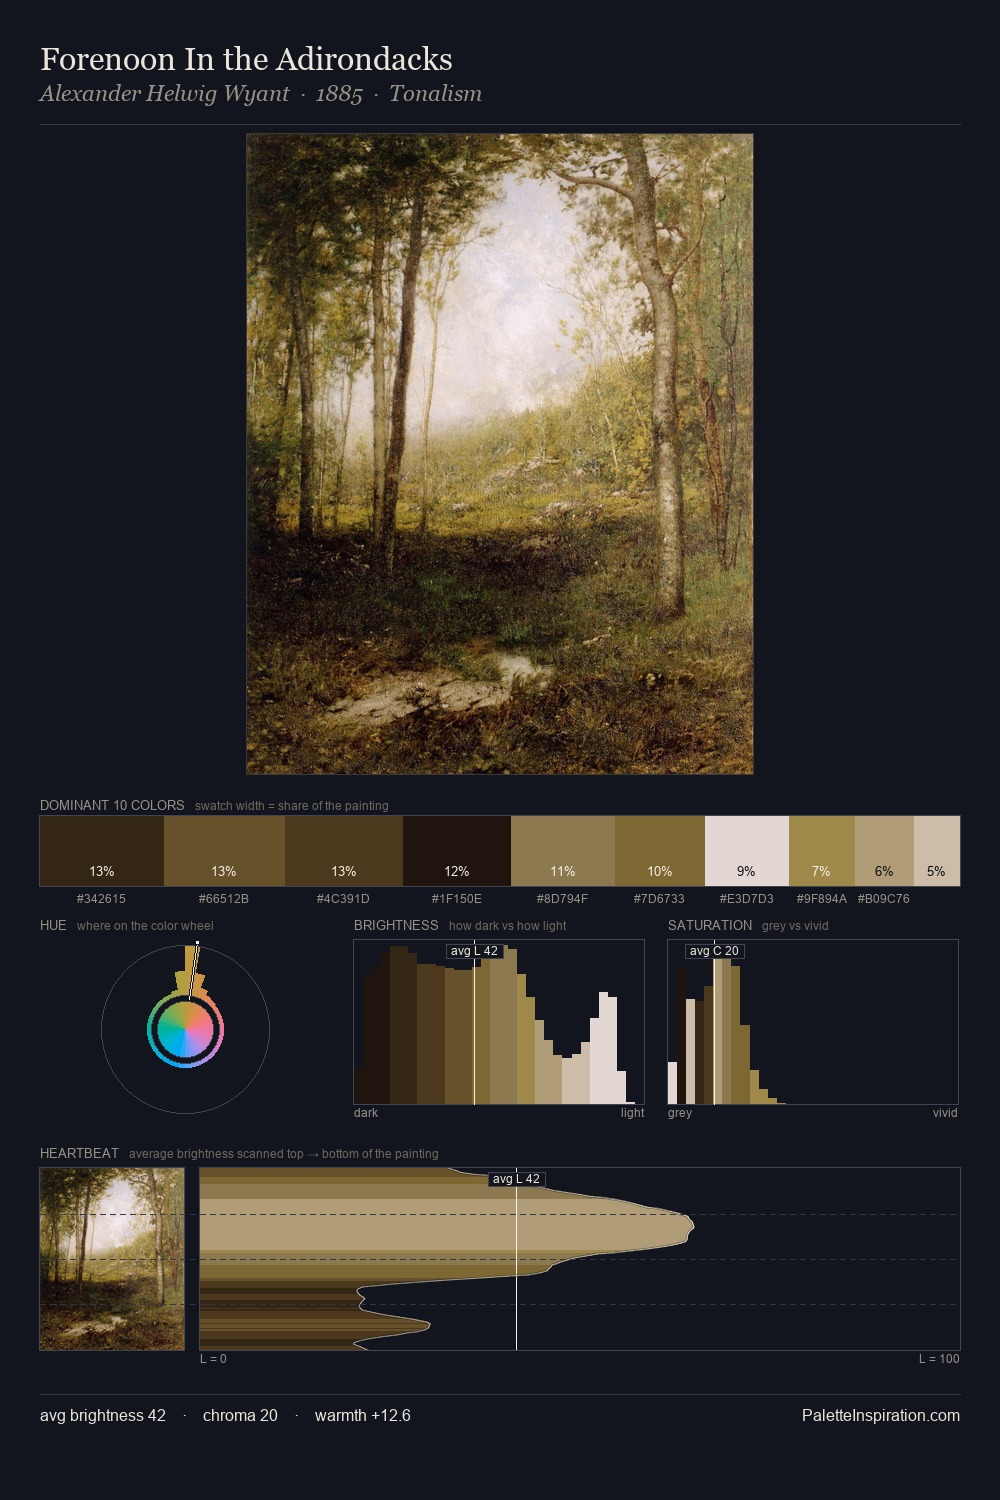Viewport: 1000px width, 1500px height.
Task: Click 'swatch width = share of the painting' caption
Action: coord(292,806)
